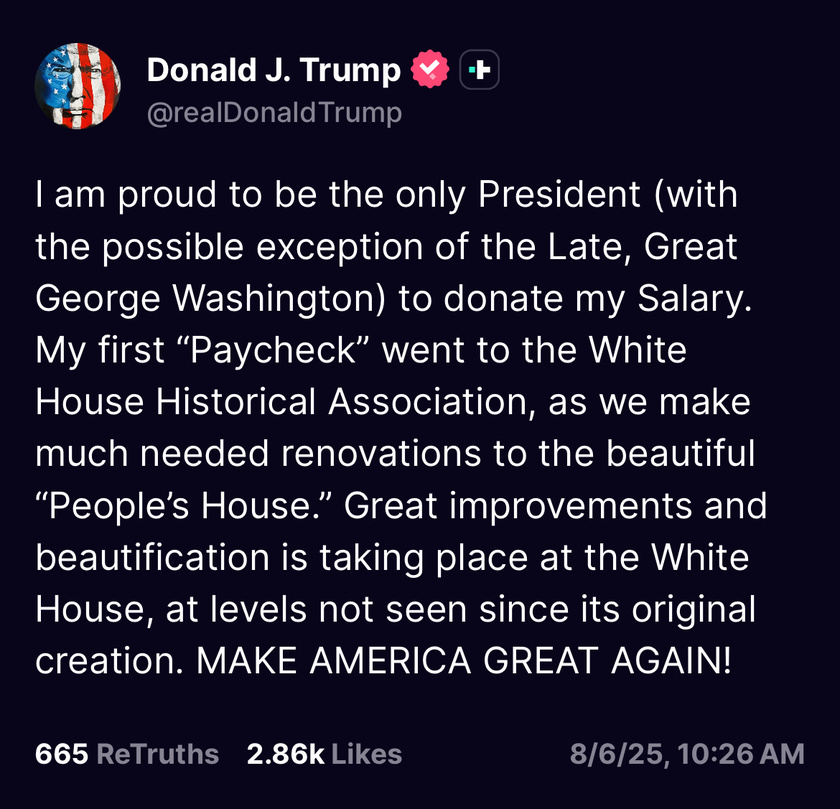Click the word "Salary." in the post
This screenshot has width=840, height=809.
point(695,298)
